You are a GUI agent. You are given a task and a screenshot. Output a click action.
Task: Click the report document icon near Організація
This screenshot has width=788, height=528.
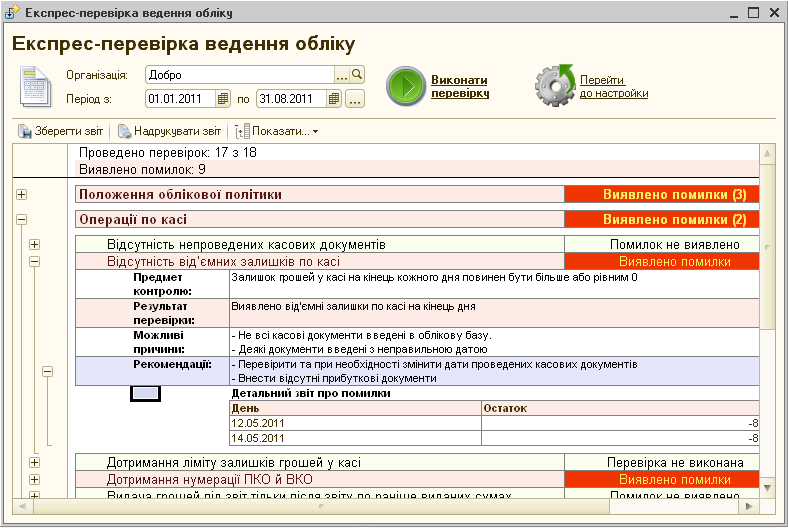point(35,86)
